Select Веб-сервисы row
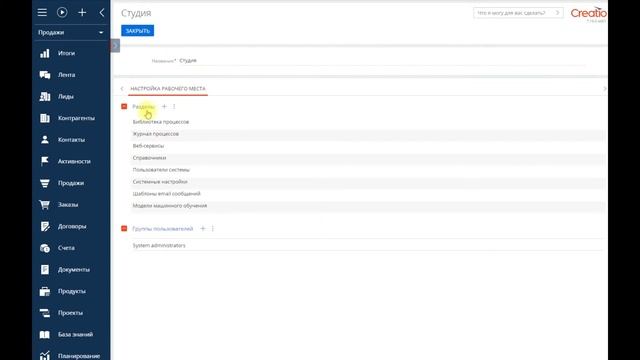The height and width of the screenshot is (360, 640). point(367,146)
